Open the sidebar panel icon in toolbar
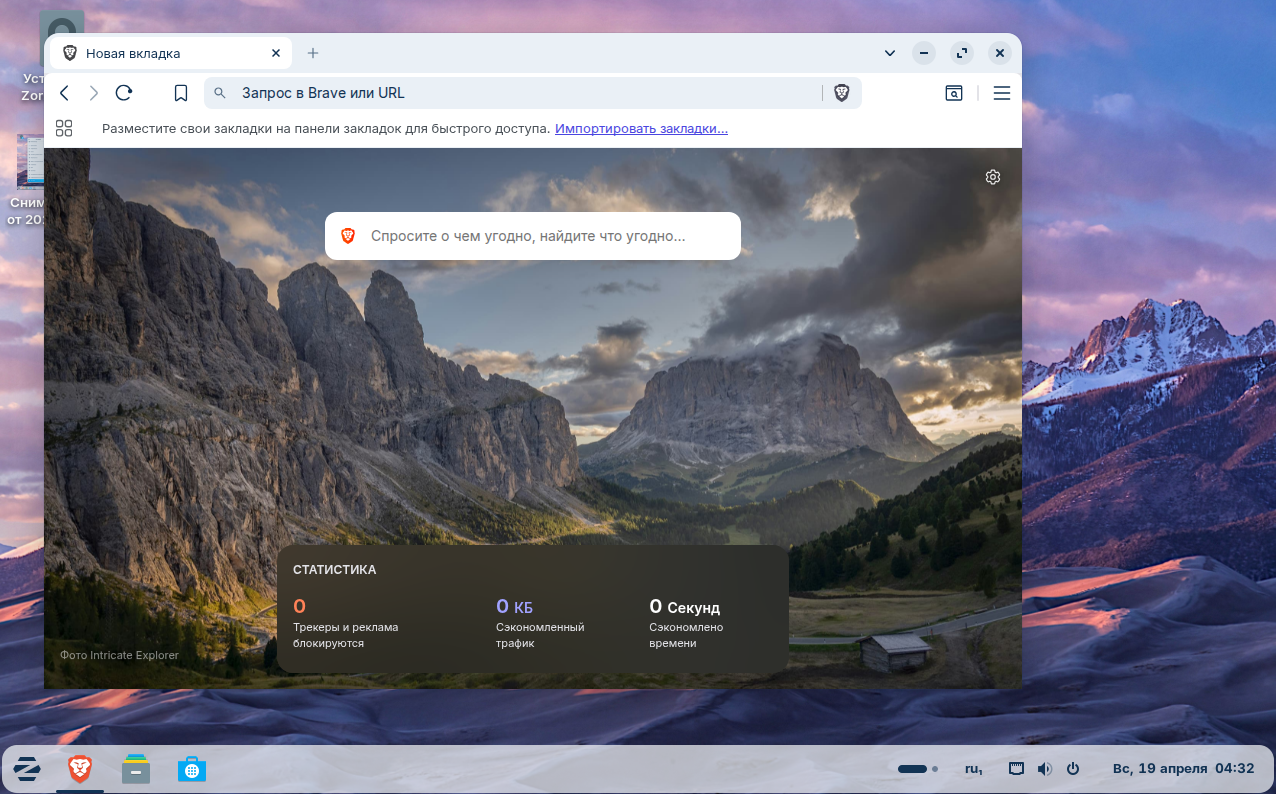 (x=954, y=93)
